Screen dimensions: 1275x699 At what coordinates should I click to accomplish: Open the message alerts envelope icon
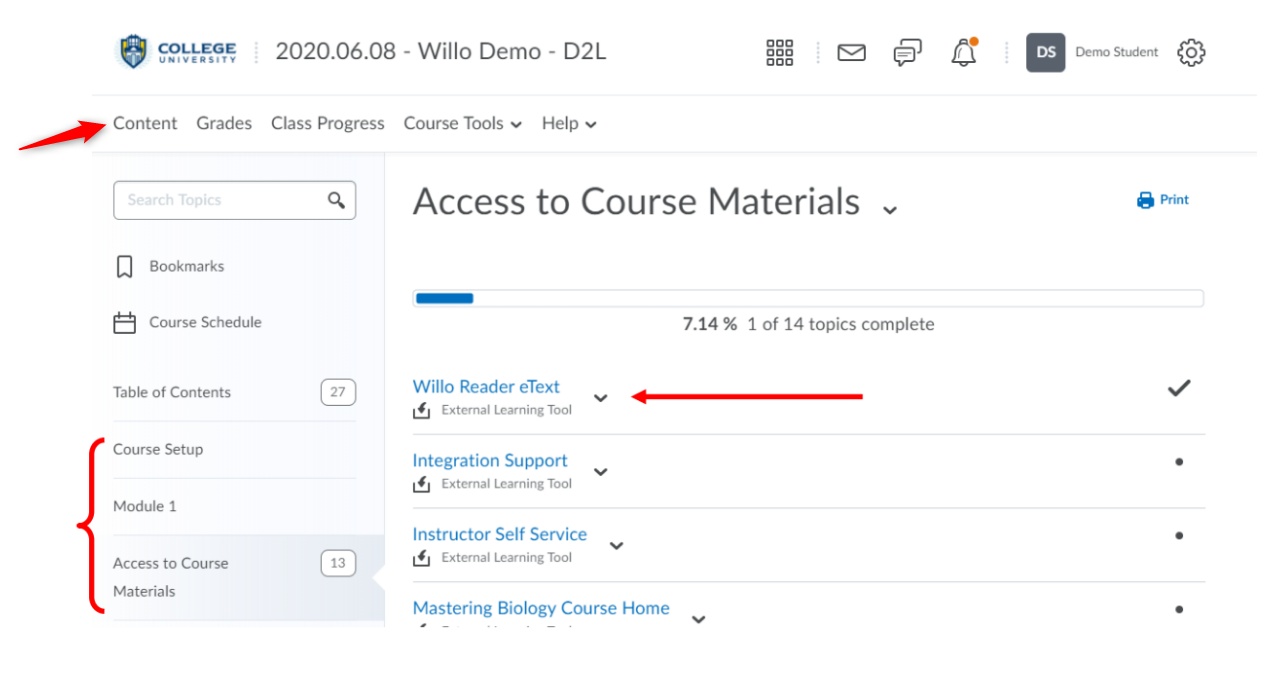[x=851, y=53]
